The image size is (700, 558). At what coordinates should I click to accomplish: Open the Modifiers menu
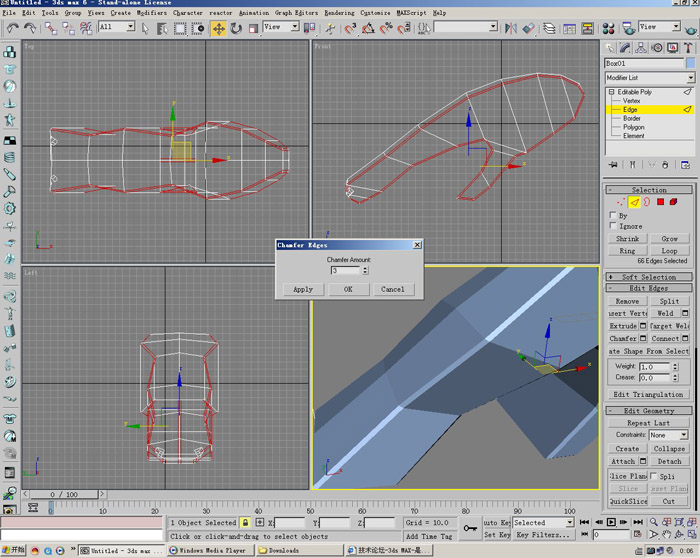[152, 12]
